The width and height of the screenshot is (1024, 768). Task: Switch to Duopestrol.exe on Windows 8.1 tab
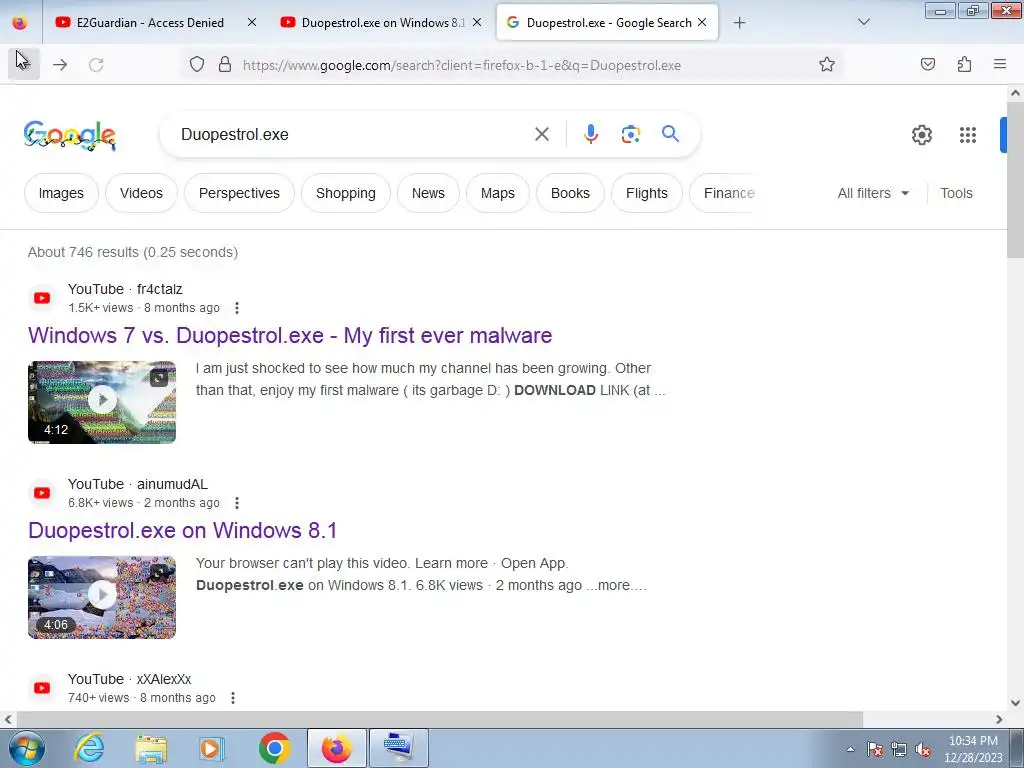pyautogui.click(x=381, y=22)
